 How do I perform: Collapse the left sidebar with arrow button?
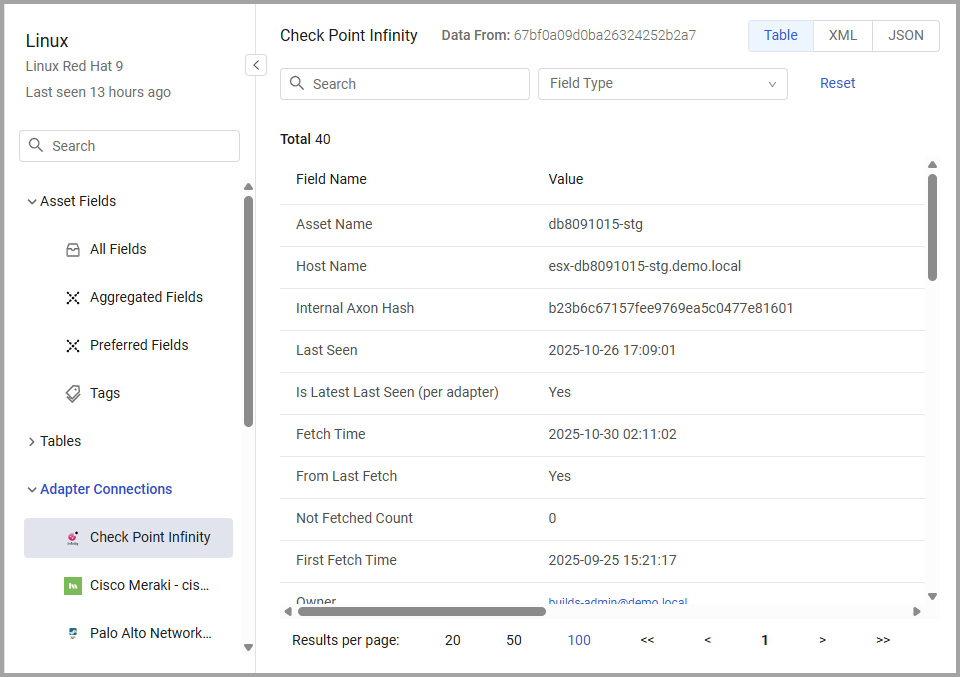(256, 65)
